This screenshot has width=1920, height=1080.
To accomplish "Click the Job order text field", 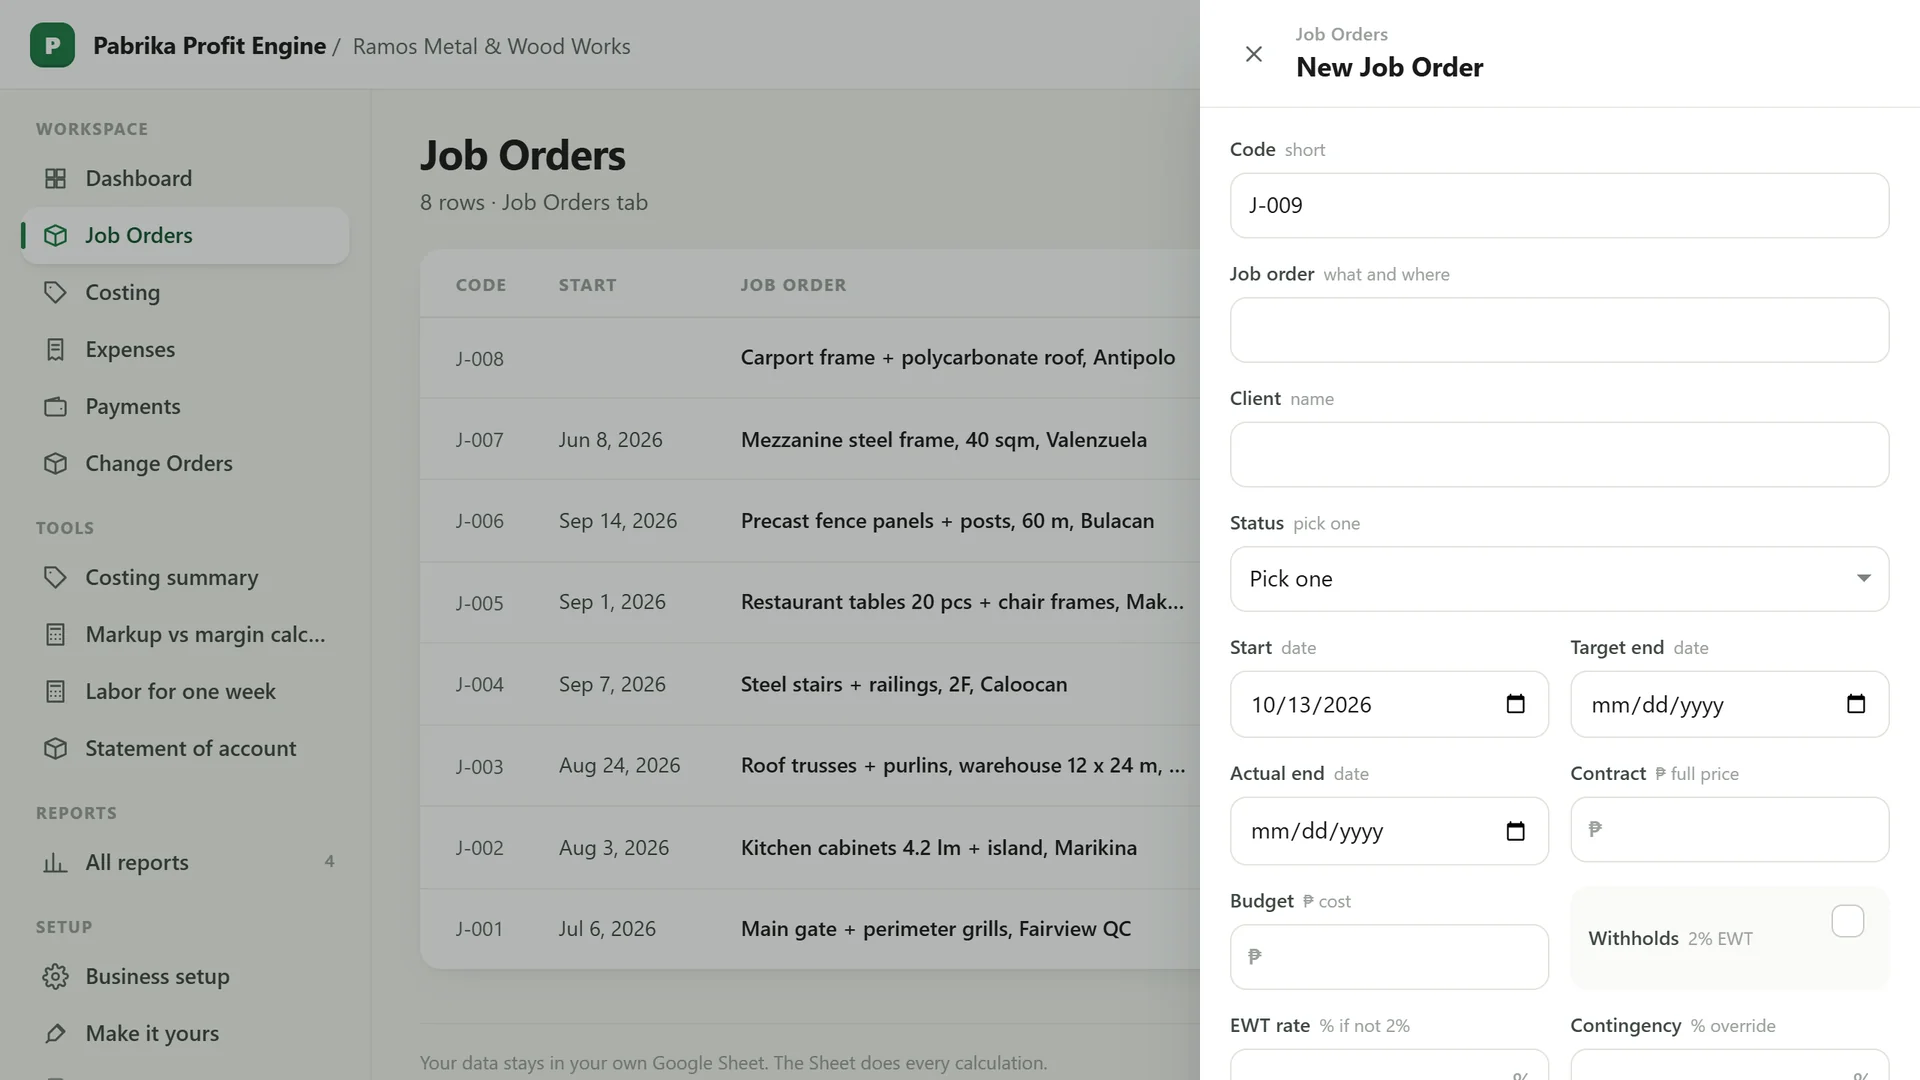I will [1559, 330].
